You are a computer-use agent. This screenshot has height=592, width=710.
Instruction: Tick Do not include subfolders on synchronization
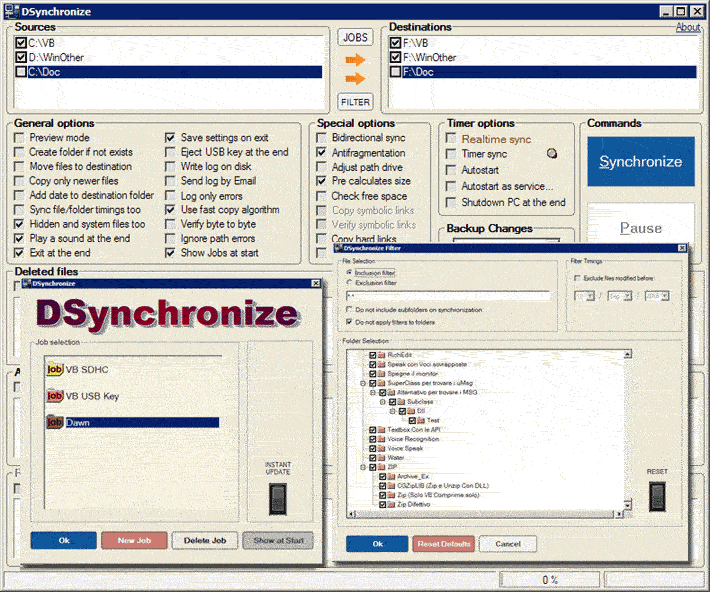point(349,309)
